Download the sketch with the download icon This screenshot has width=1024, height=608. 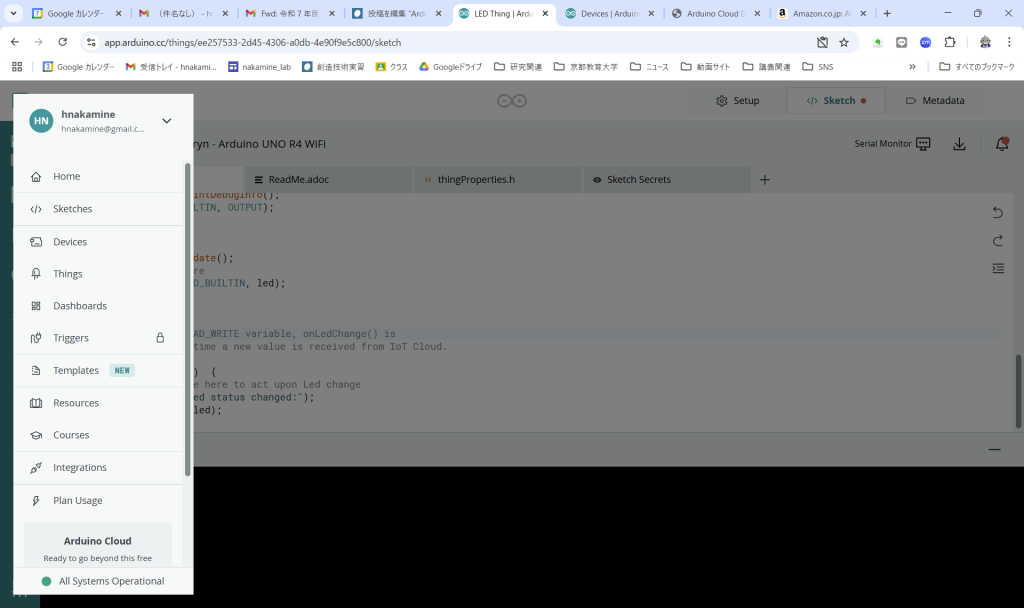tap(959, 144)
